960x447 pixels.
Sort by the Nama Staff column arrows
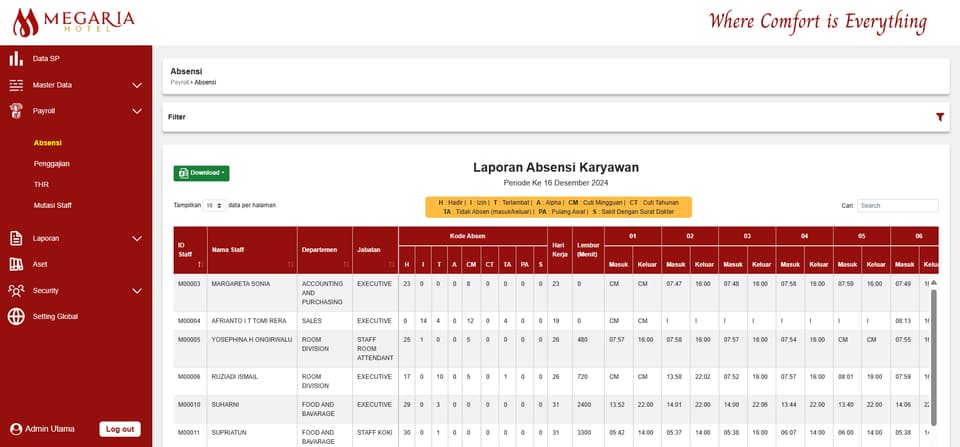tap(290, 264)
